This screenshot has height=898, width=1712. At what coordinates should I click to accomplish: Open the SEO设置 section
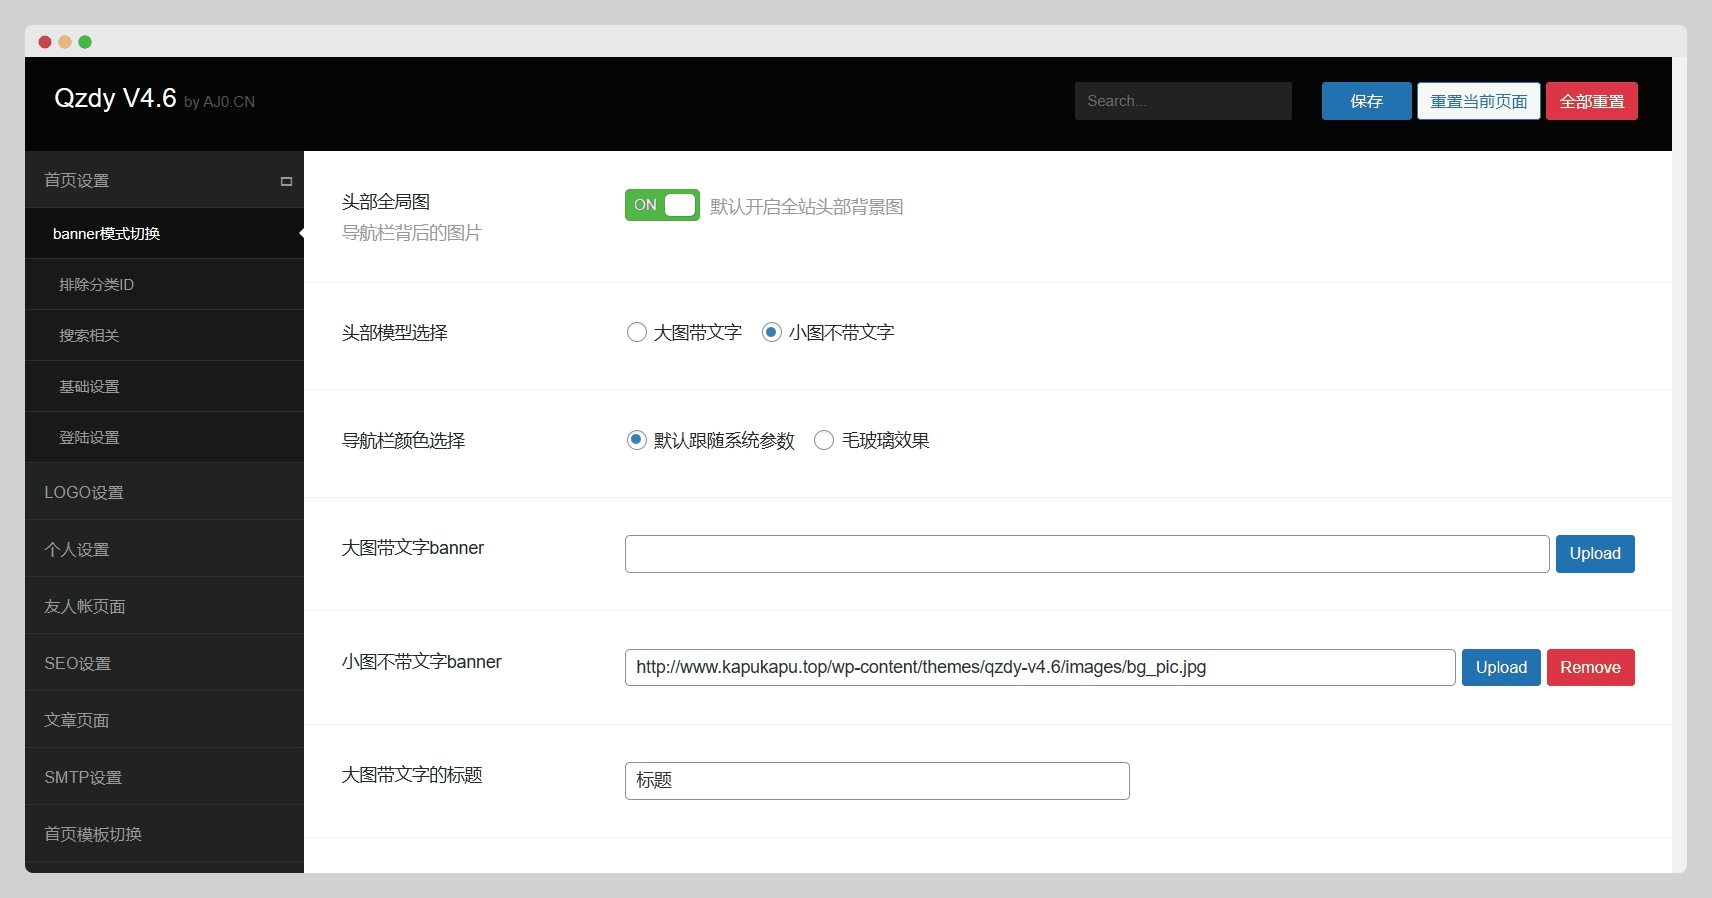[164, 663]
